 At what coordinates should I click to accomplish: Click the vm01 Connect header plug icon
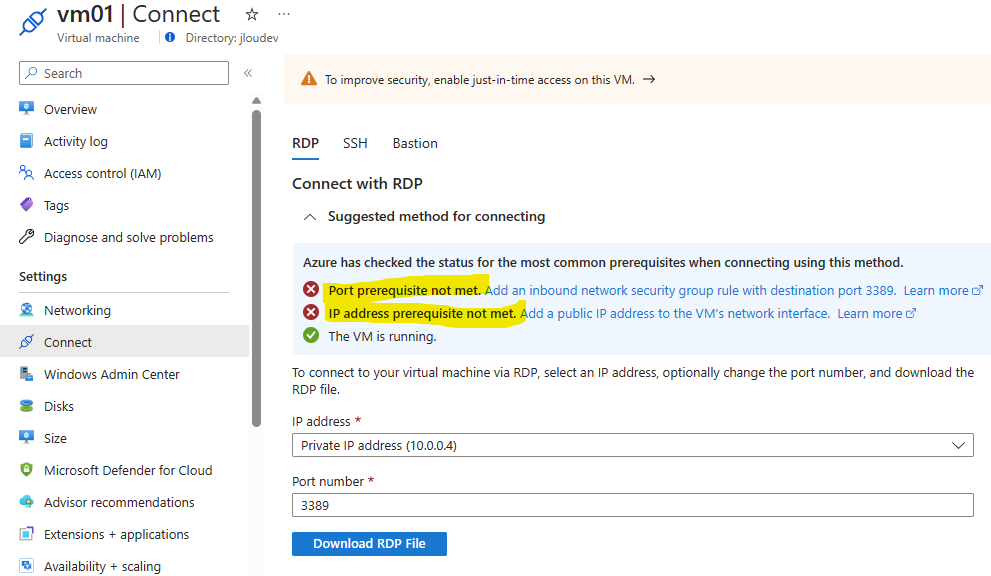click(x=32, y=21)
